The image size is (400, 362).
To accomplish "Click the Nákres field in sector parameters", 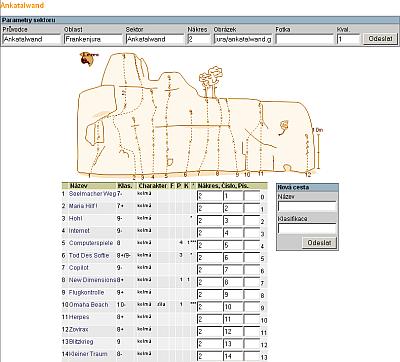I will (x=199, y=39).
